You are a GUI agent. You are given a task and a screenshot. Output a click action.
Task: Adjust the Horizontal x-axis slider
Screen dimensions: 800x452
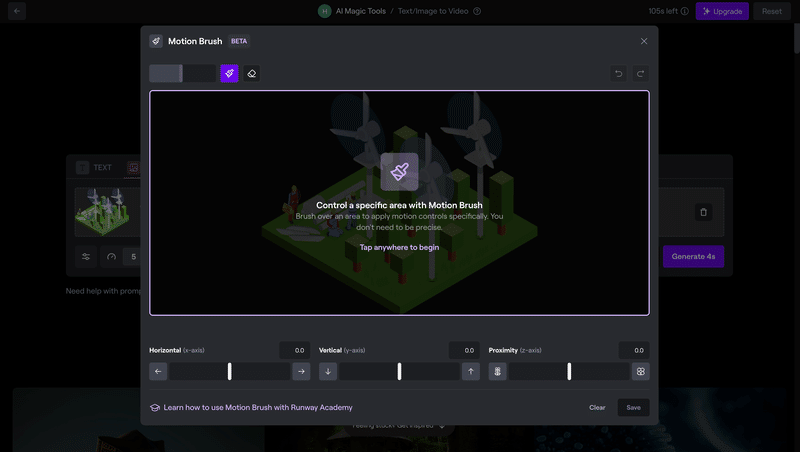(230, 371)
